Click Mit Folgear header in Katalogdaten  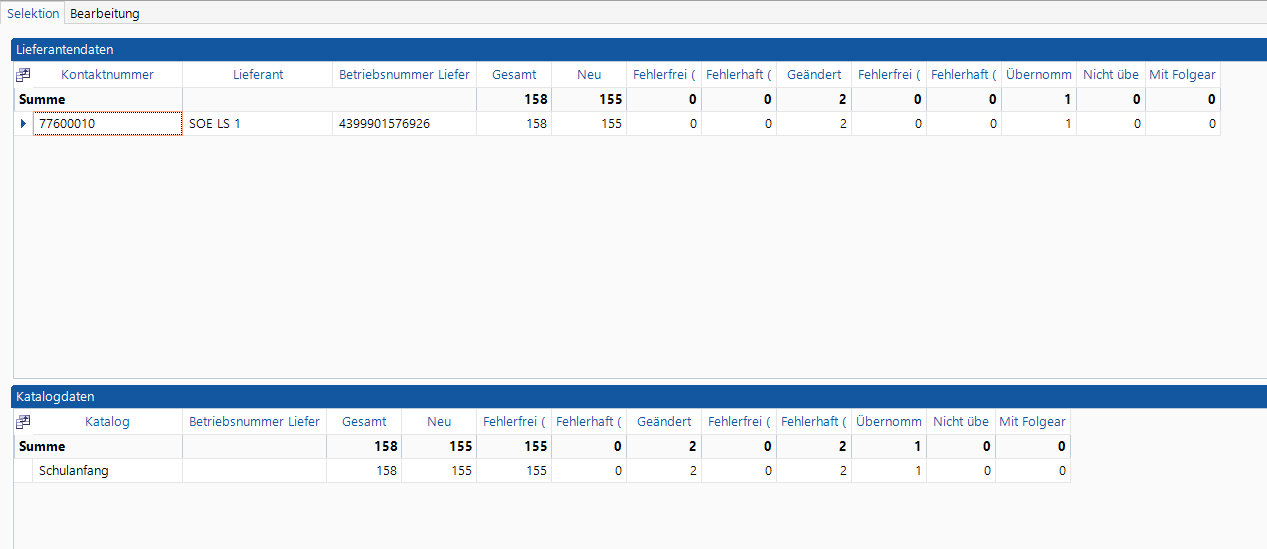click(1033, 422)
